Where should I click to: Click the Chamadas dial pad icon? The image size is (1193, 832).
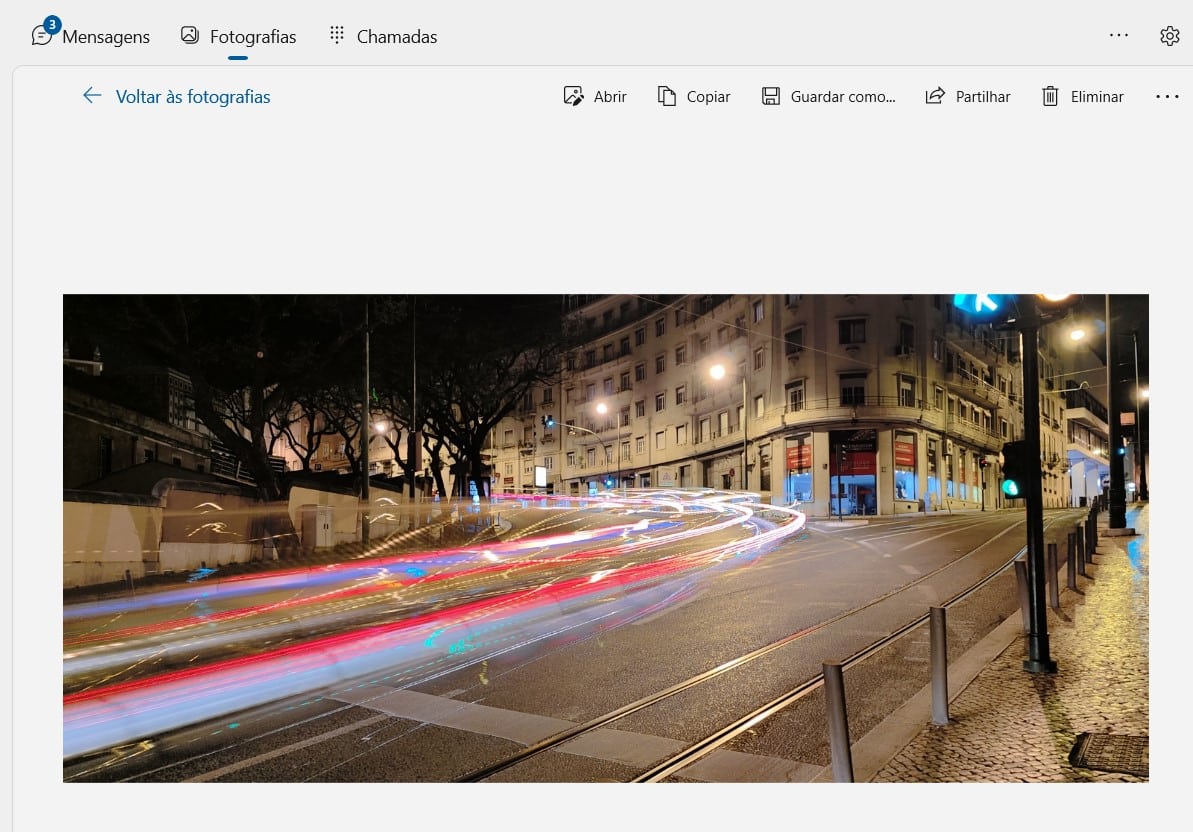(337, 35)
